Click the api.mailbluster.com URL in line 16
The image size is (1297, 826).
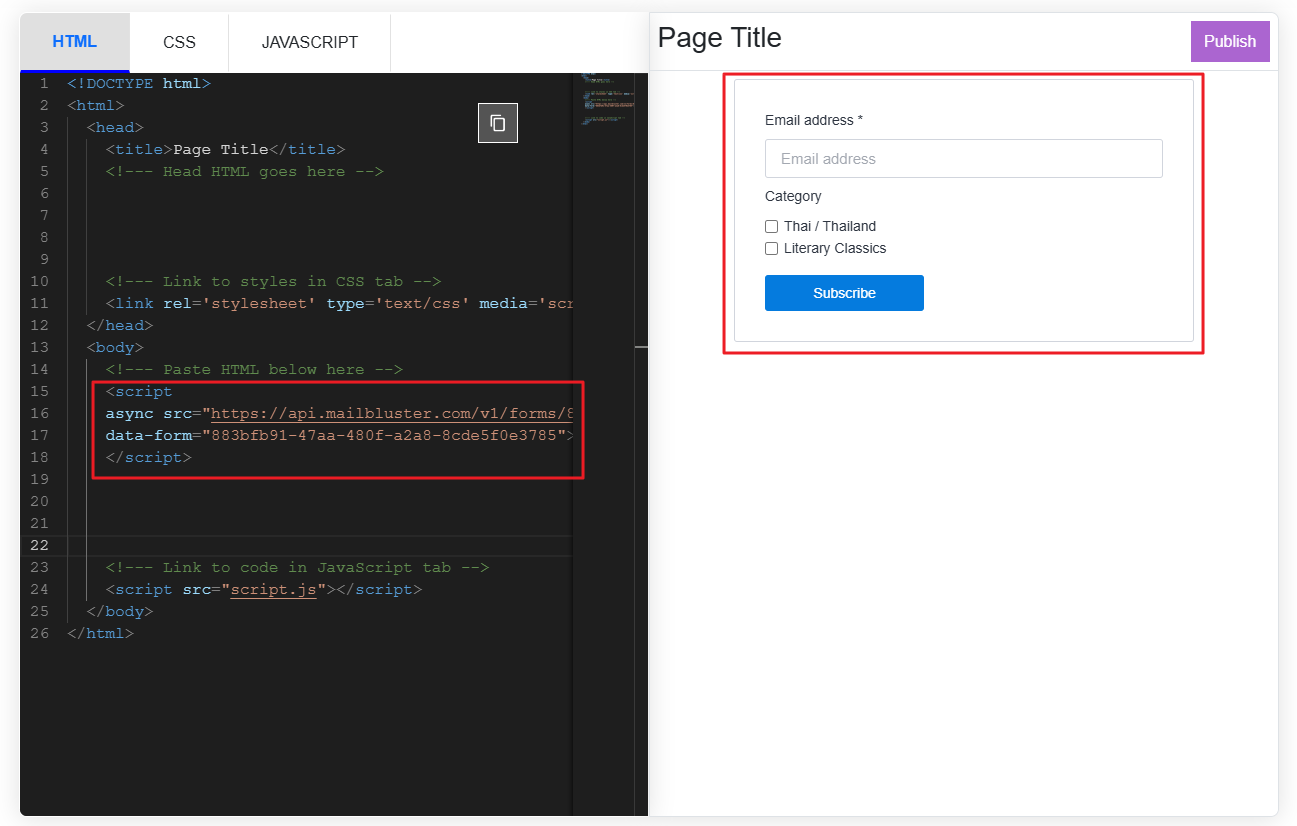pos(391,413)
